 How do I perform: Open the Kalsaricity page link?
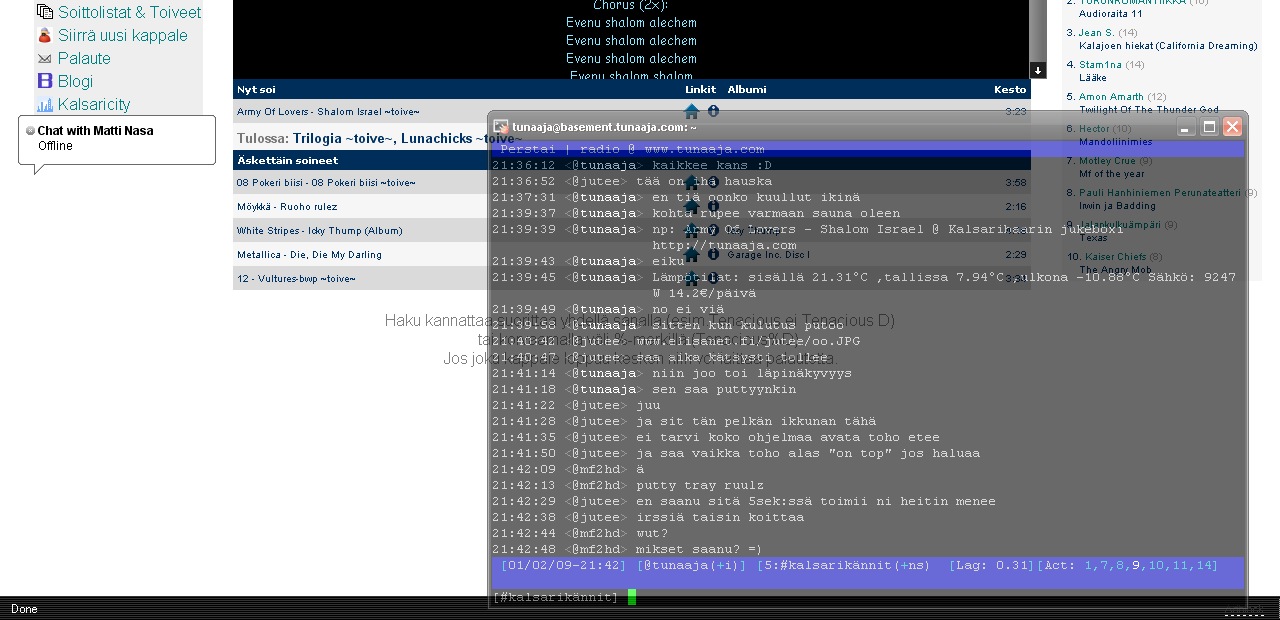(x=93, y=105)
